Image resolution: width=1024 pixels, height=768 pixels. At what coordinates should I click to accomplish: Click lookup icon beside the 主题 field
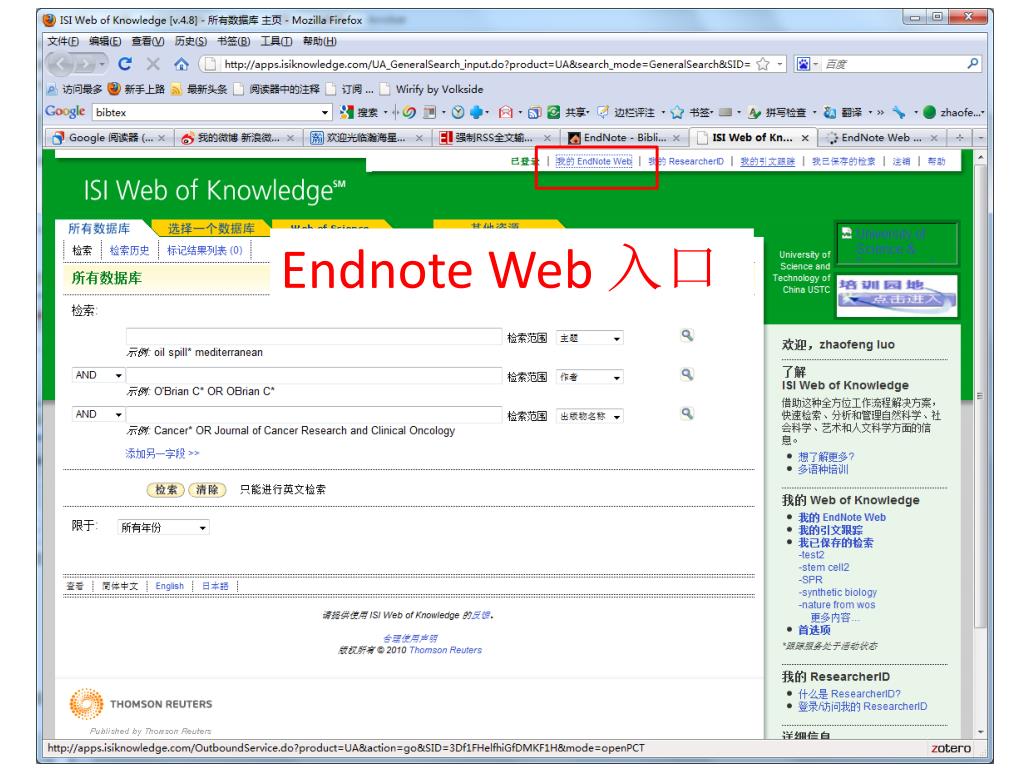click(687, 336)
